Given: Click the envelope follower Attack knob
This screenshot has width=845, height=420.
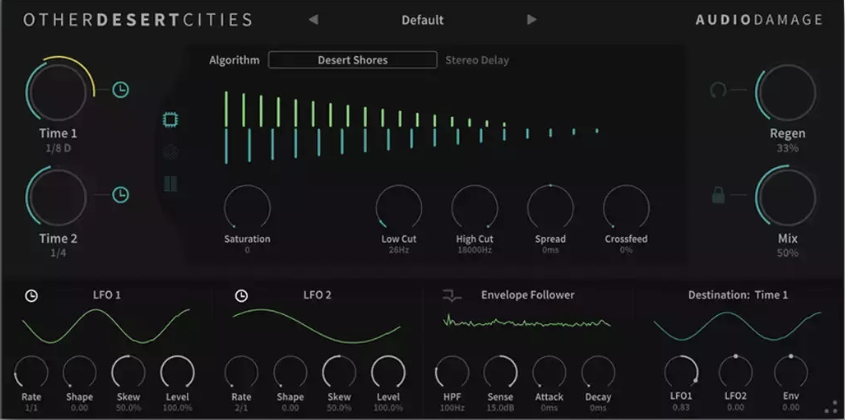Looking at the screenshot, I should coord(549,372).
